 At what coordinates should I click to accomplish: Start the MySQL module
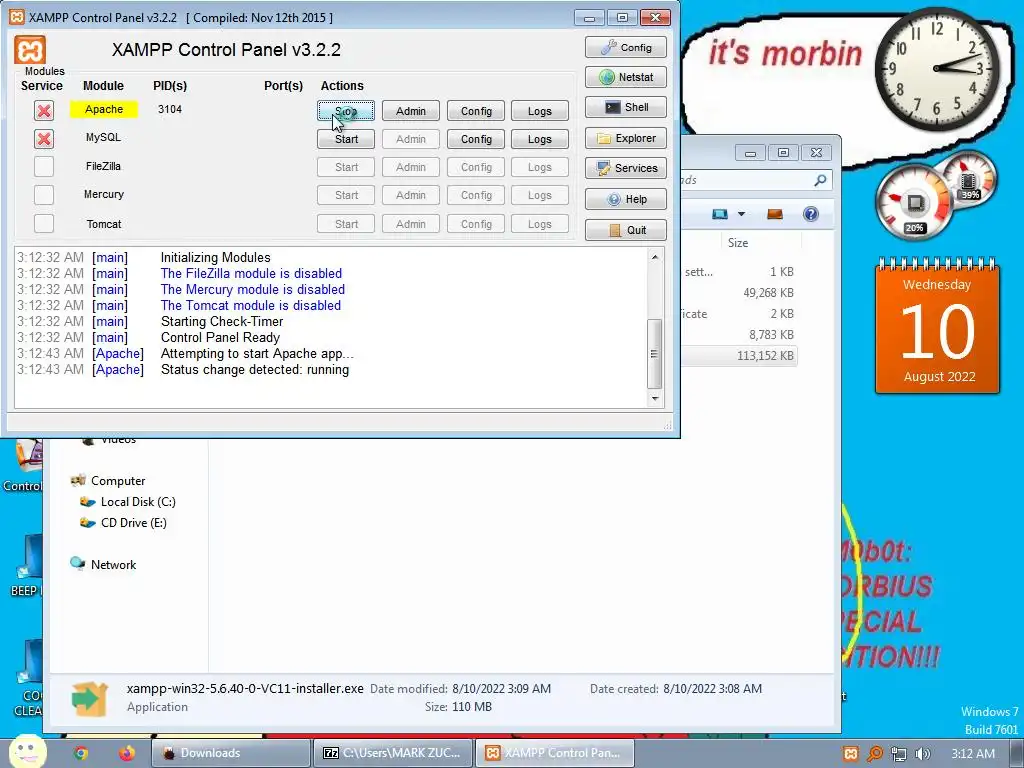pyautogui.click(x=346, y=139)
